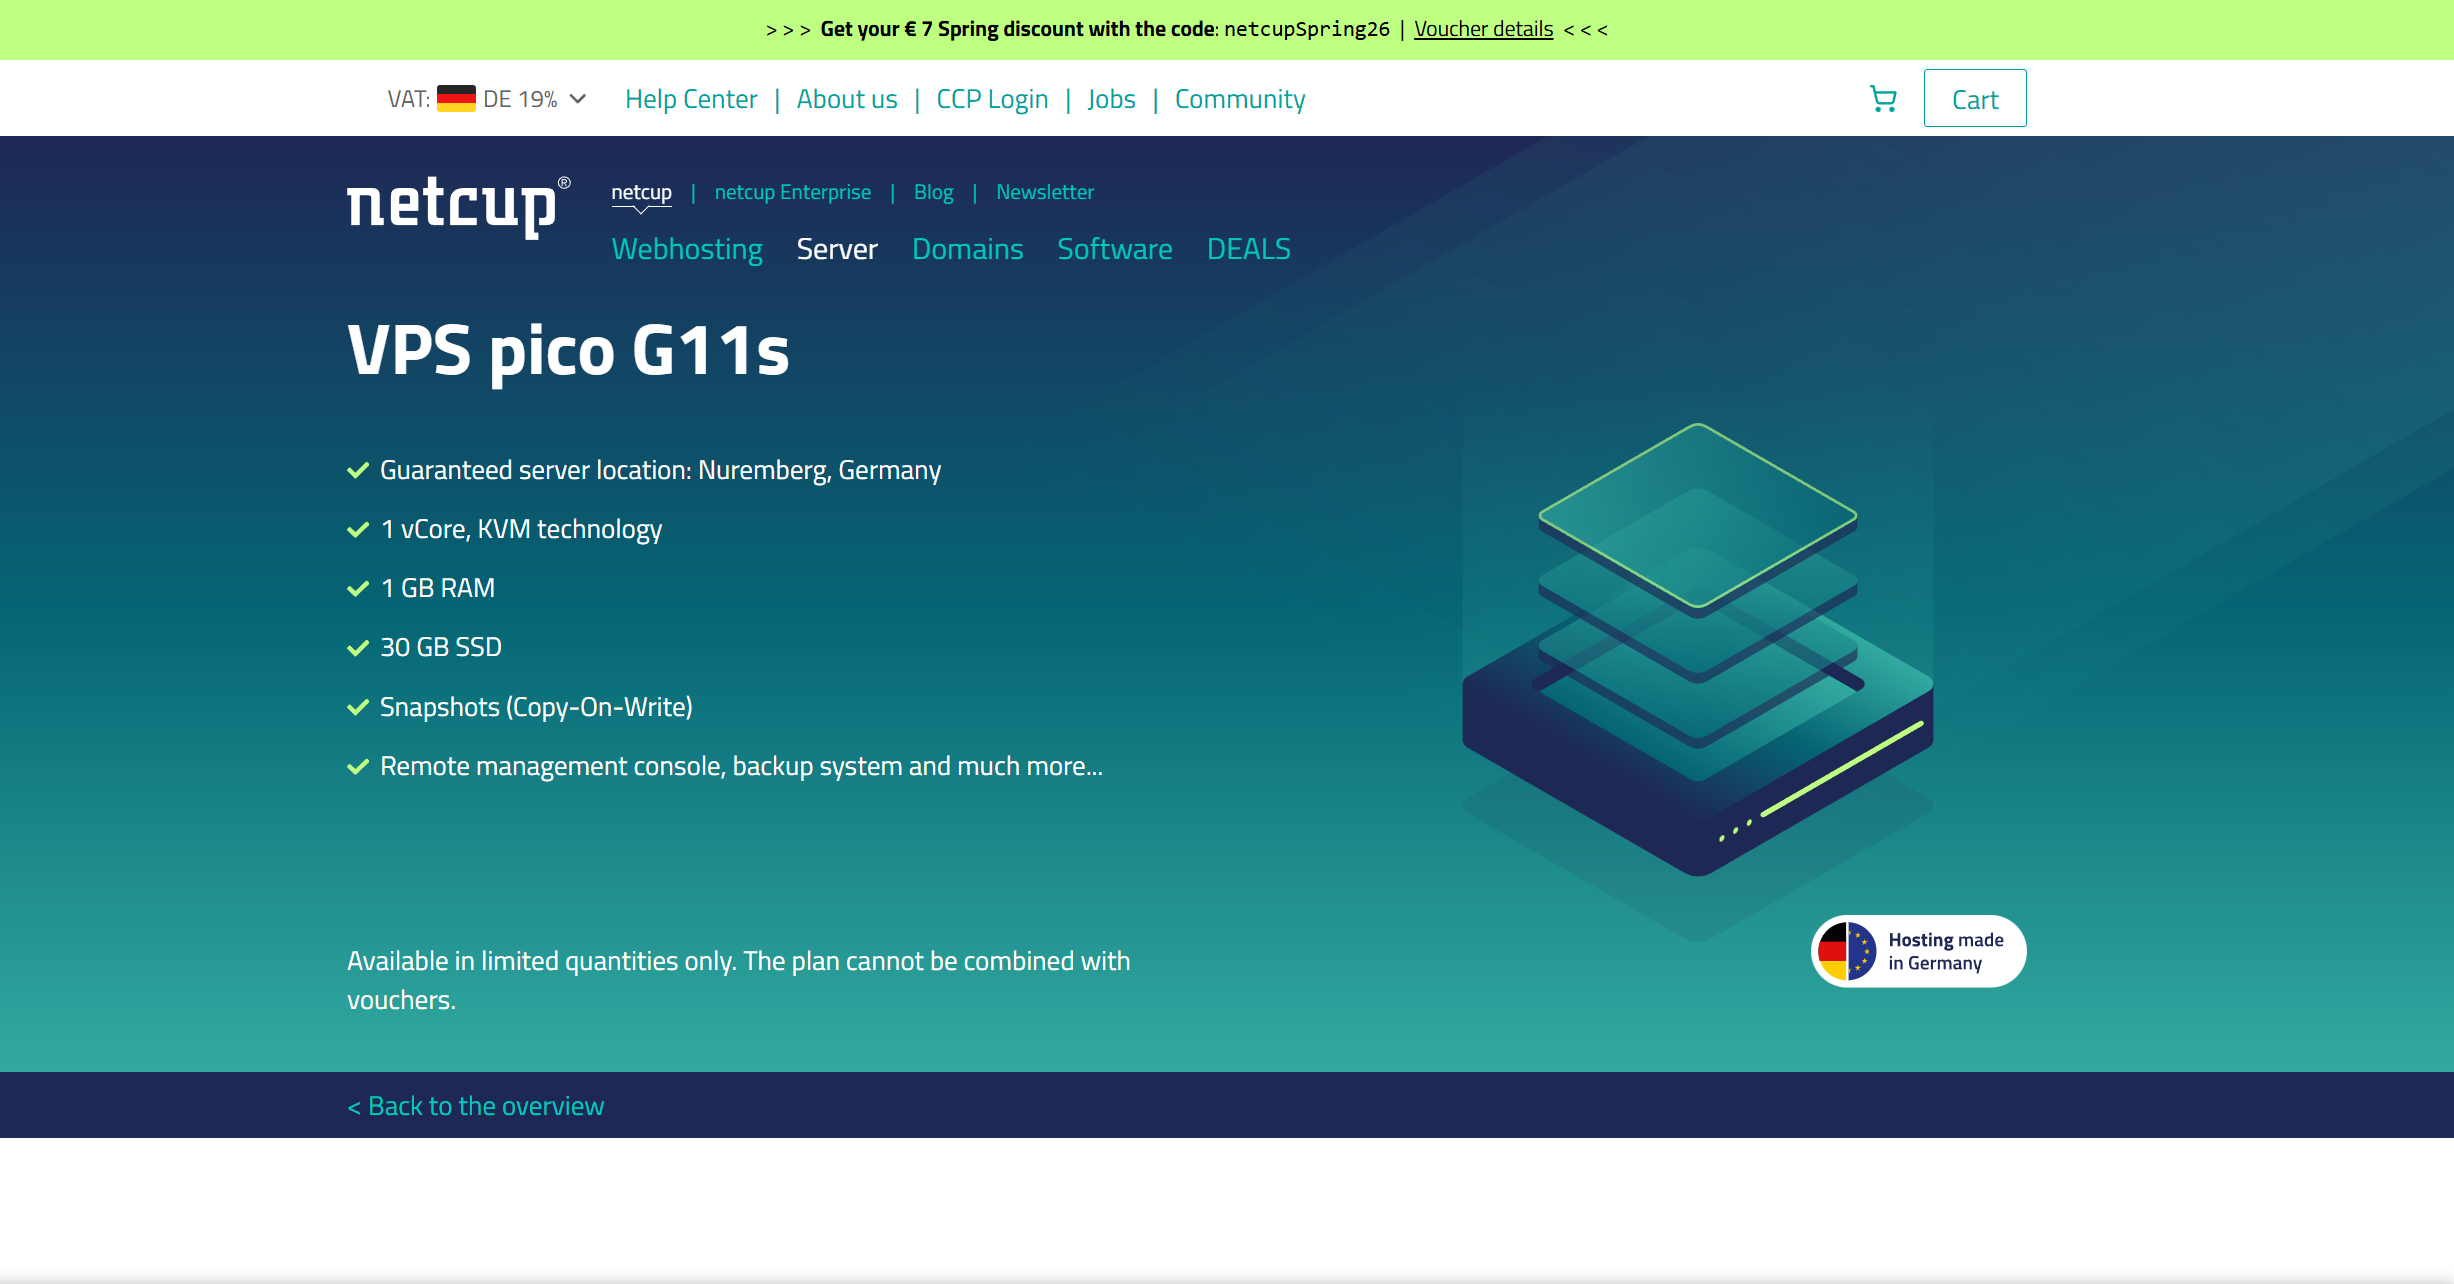Open the Webhosting menu
The width and height of the screenshot is (2454, 1284).
click(x=687, y=249)
